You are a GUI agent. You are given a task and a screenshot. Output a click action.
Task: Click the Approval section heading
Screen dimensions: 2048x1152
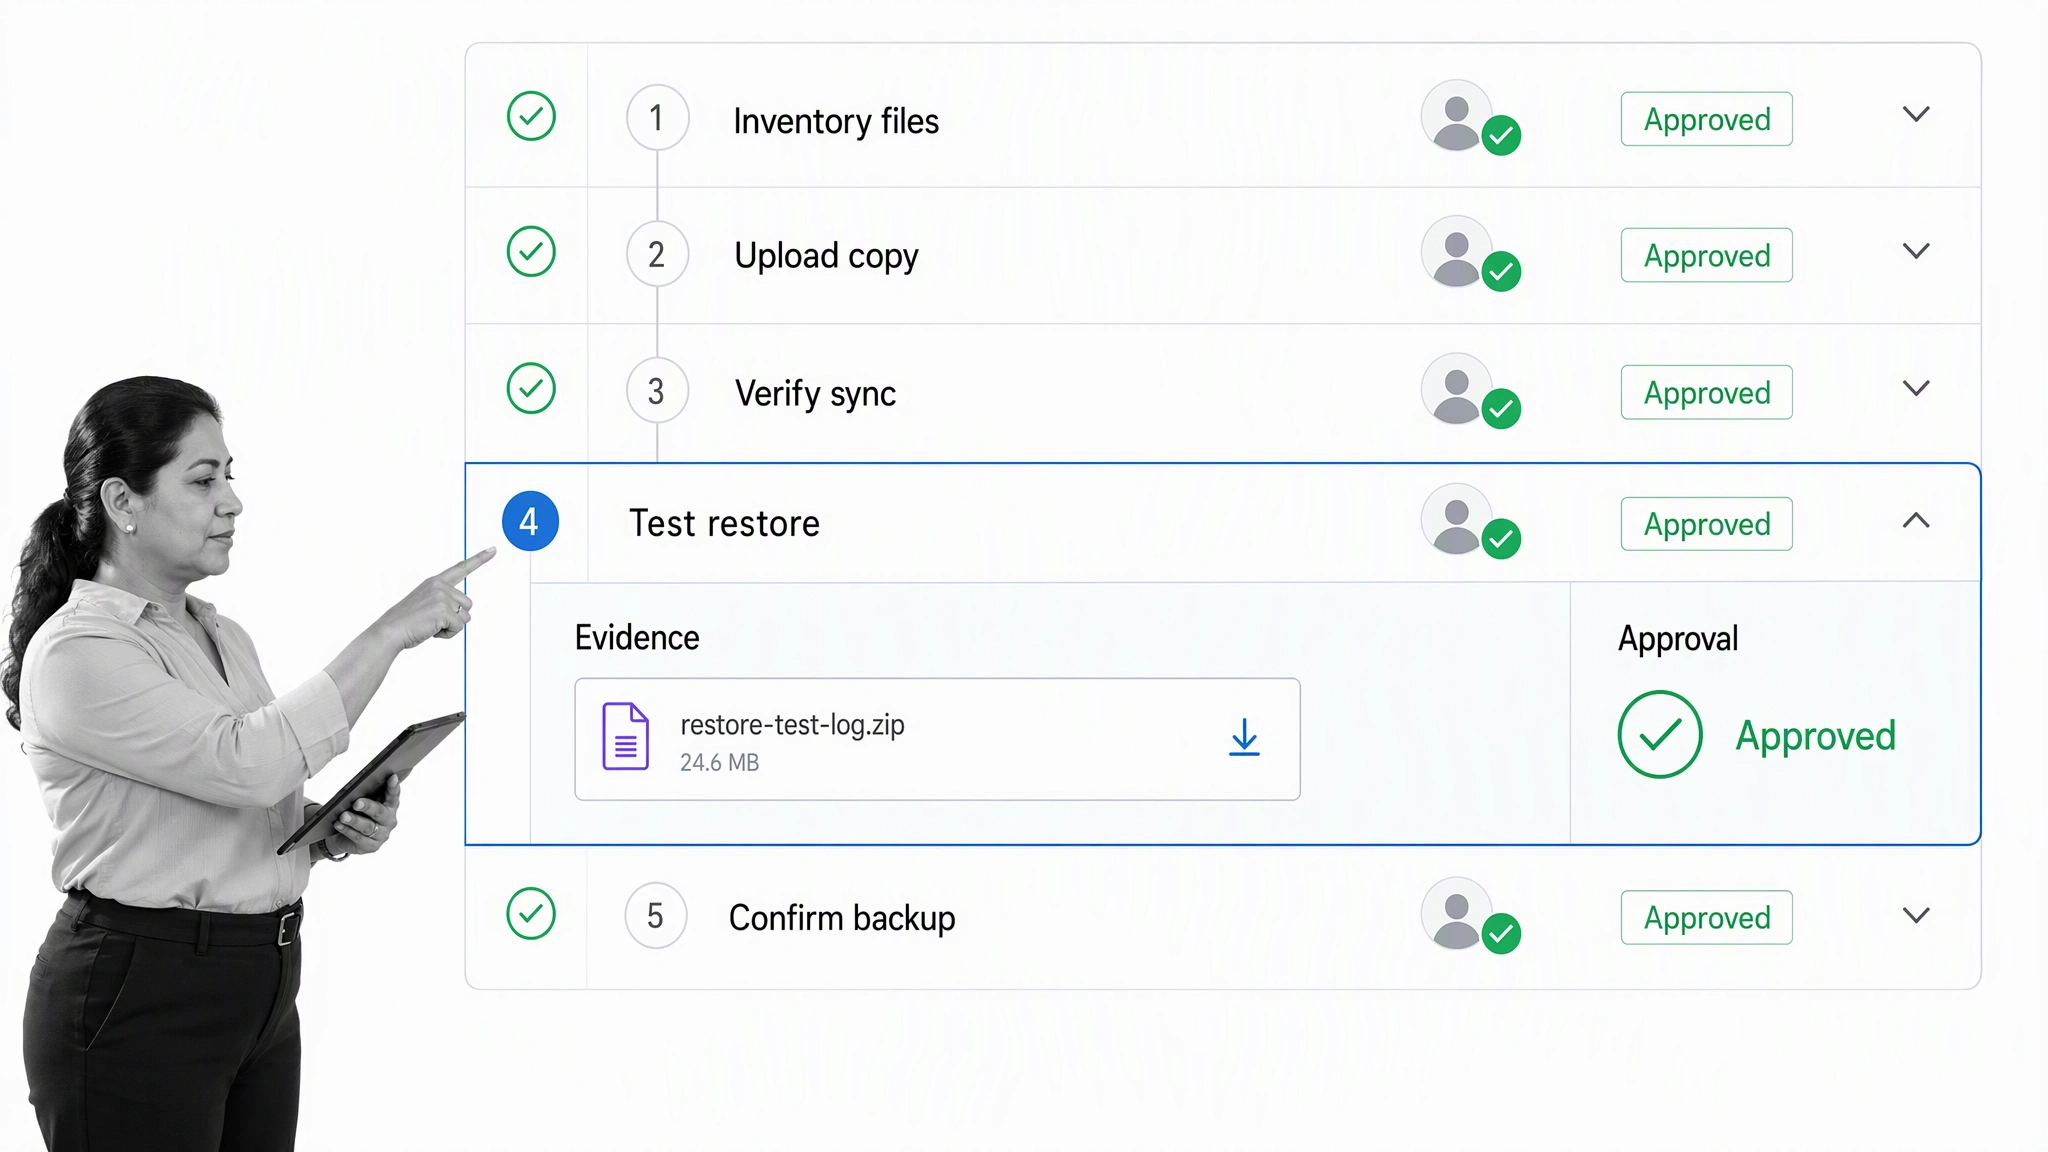pyautogui.click(x=1678, y=639)
